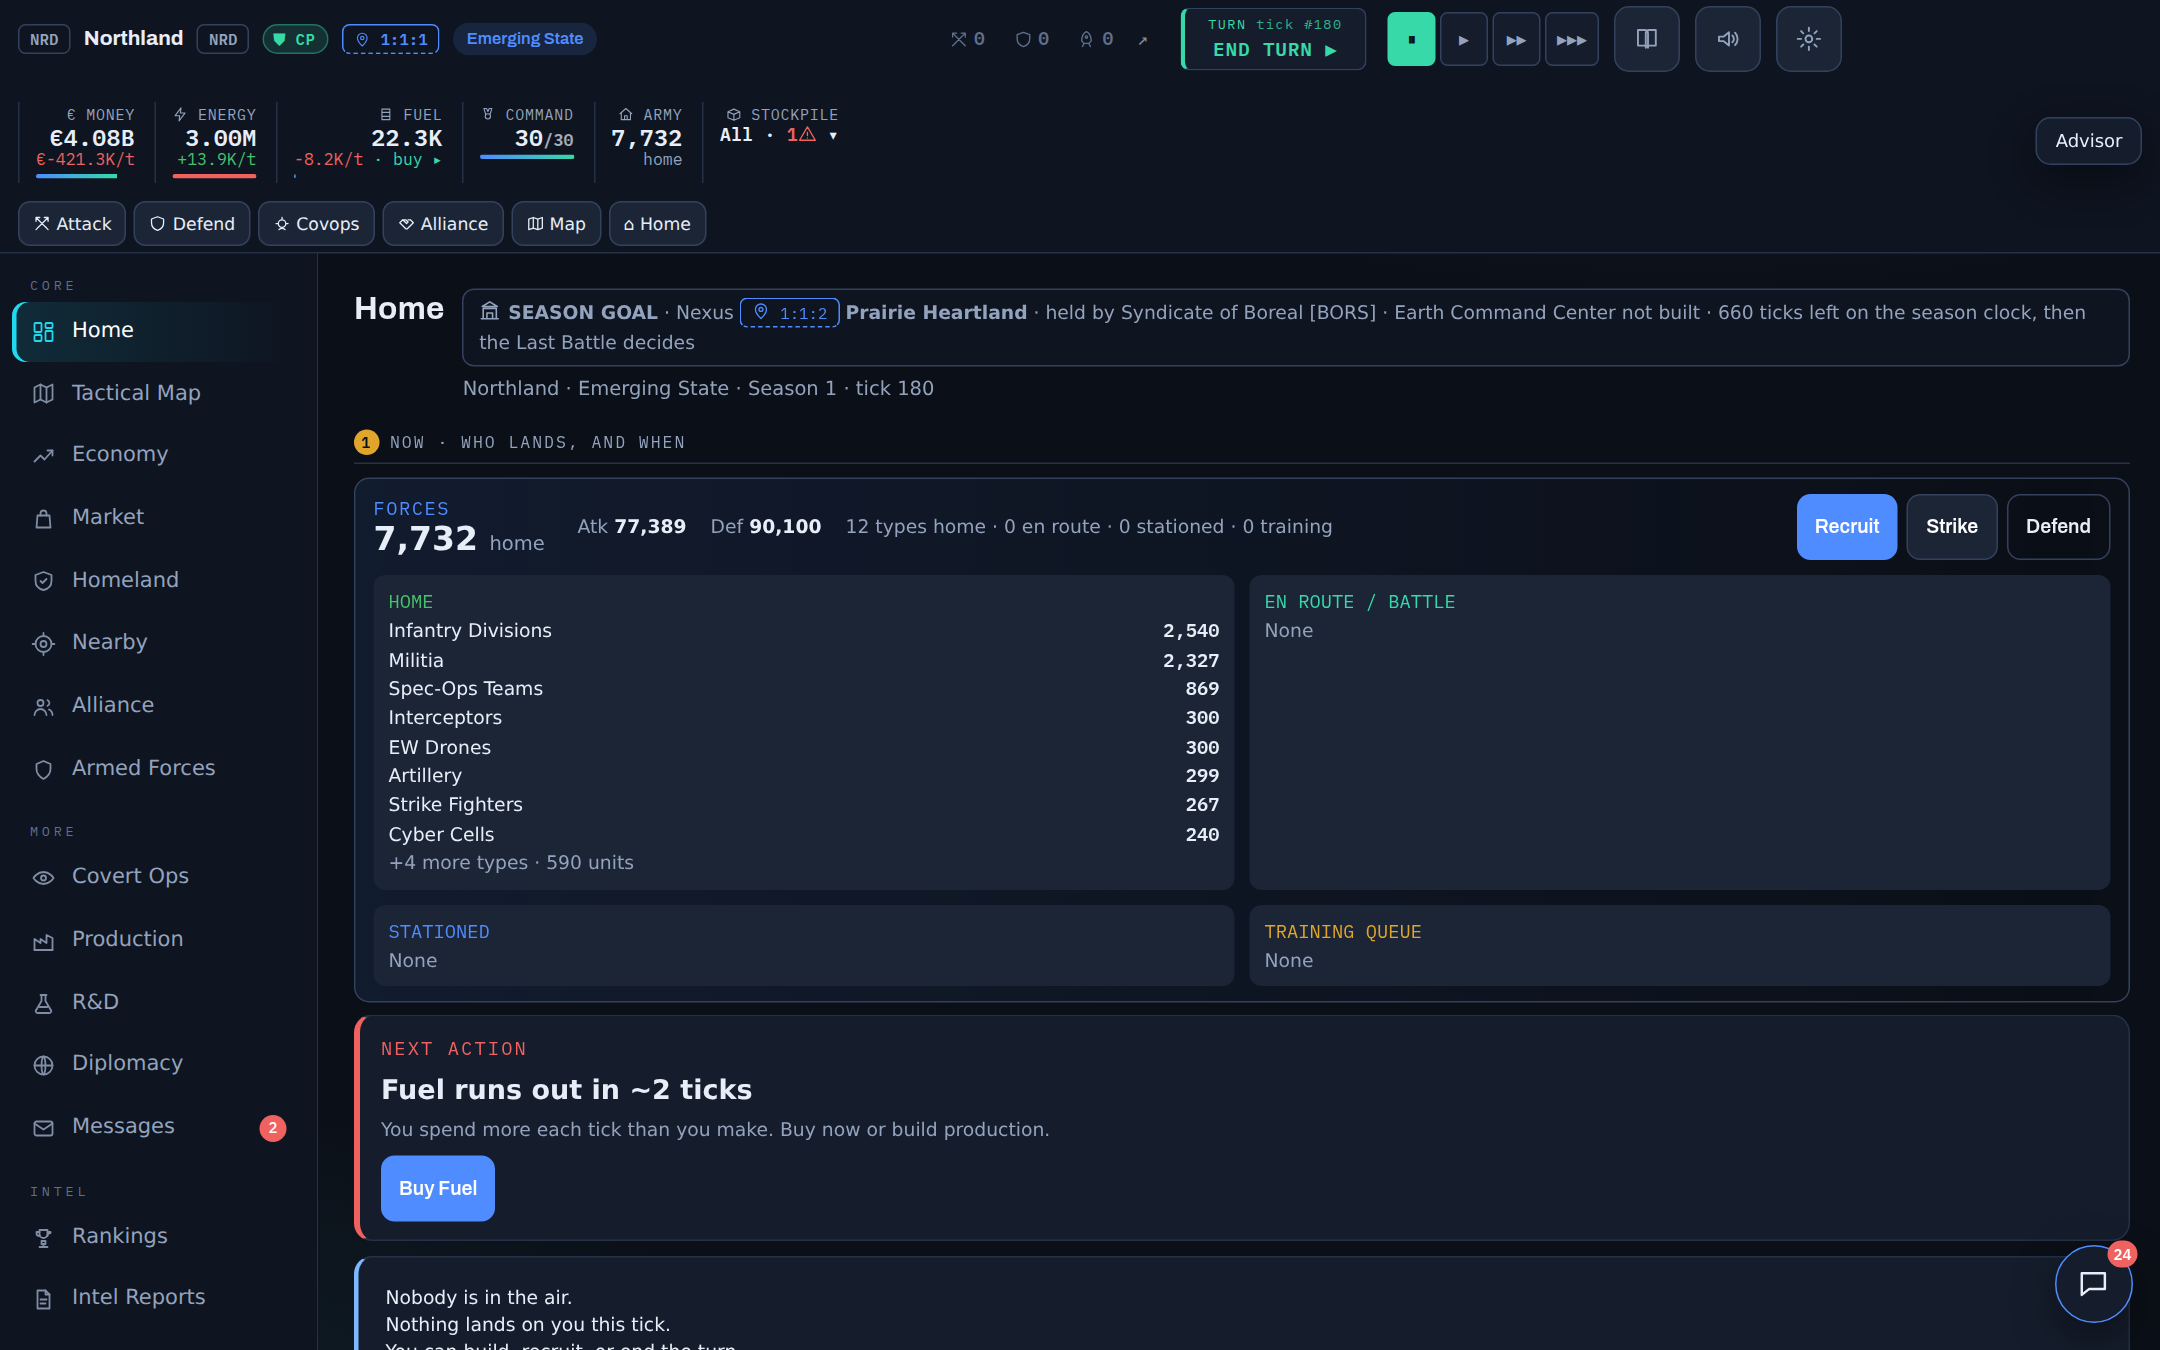2160x1350 pixels.
Task: Open Alliance from the top toolbar
Action: [443, 224]
